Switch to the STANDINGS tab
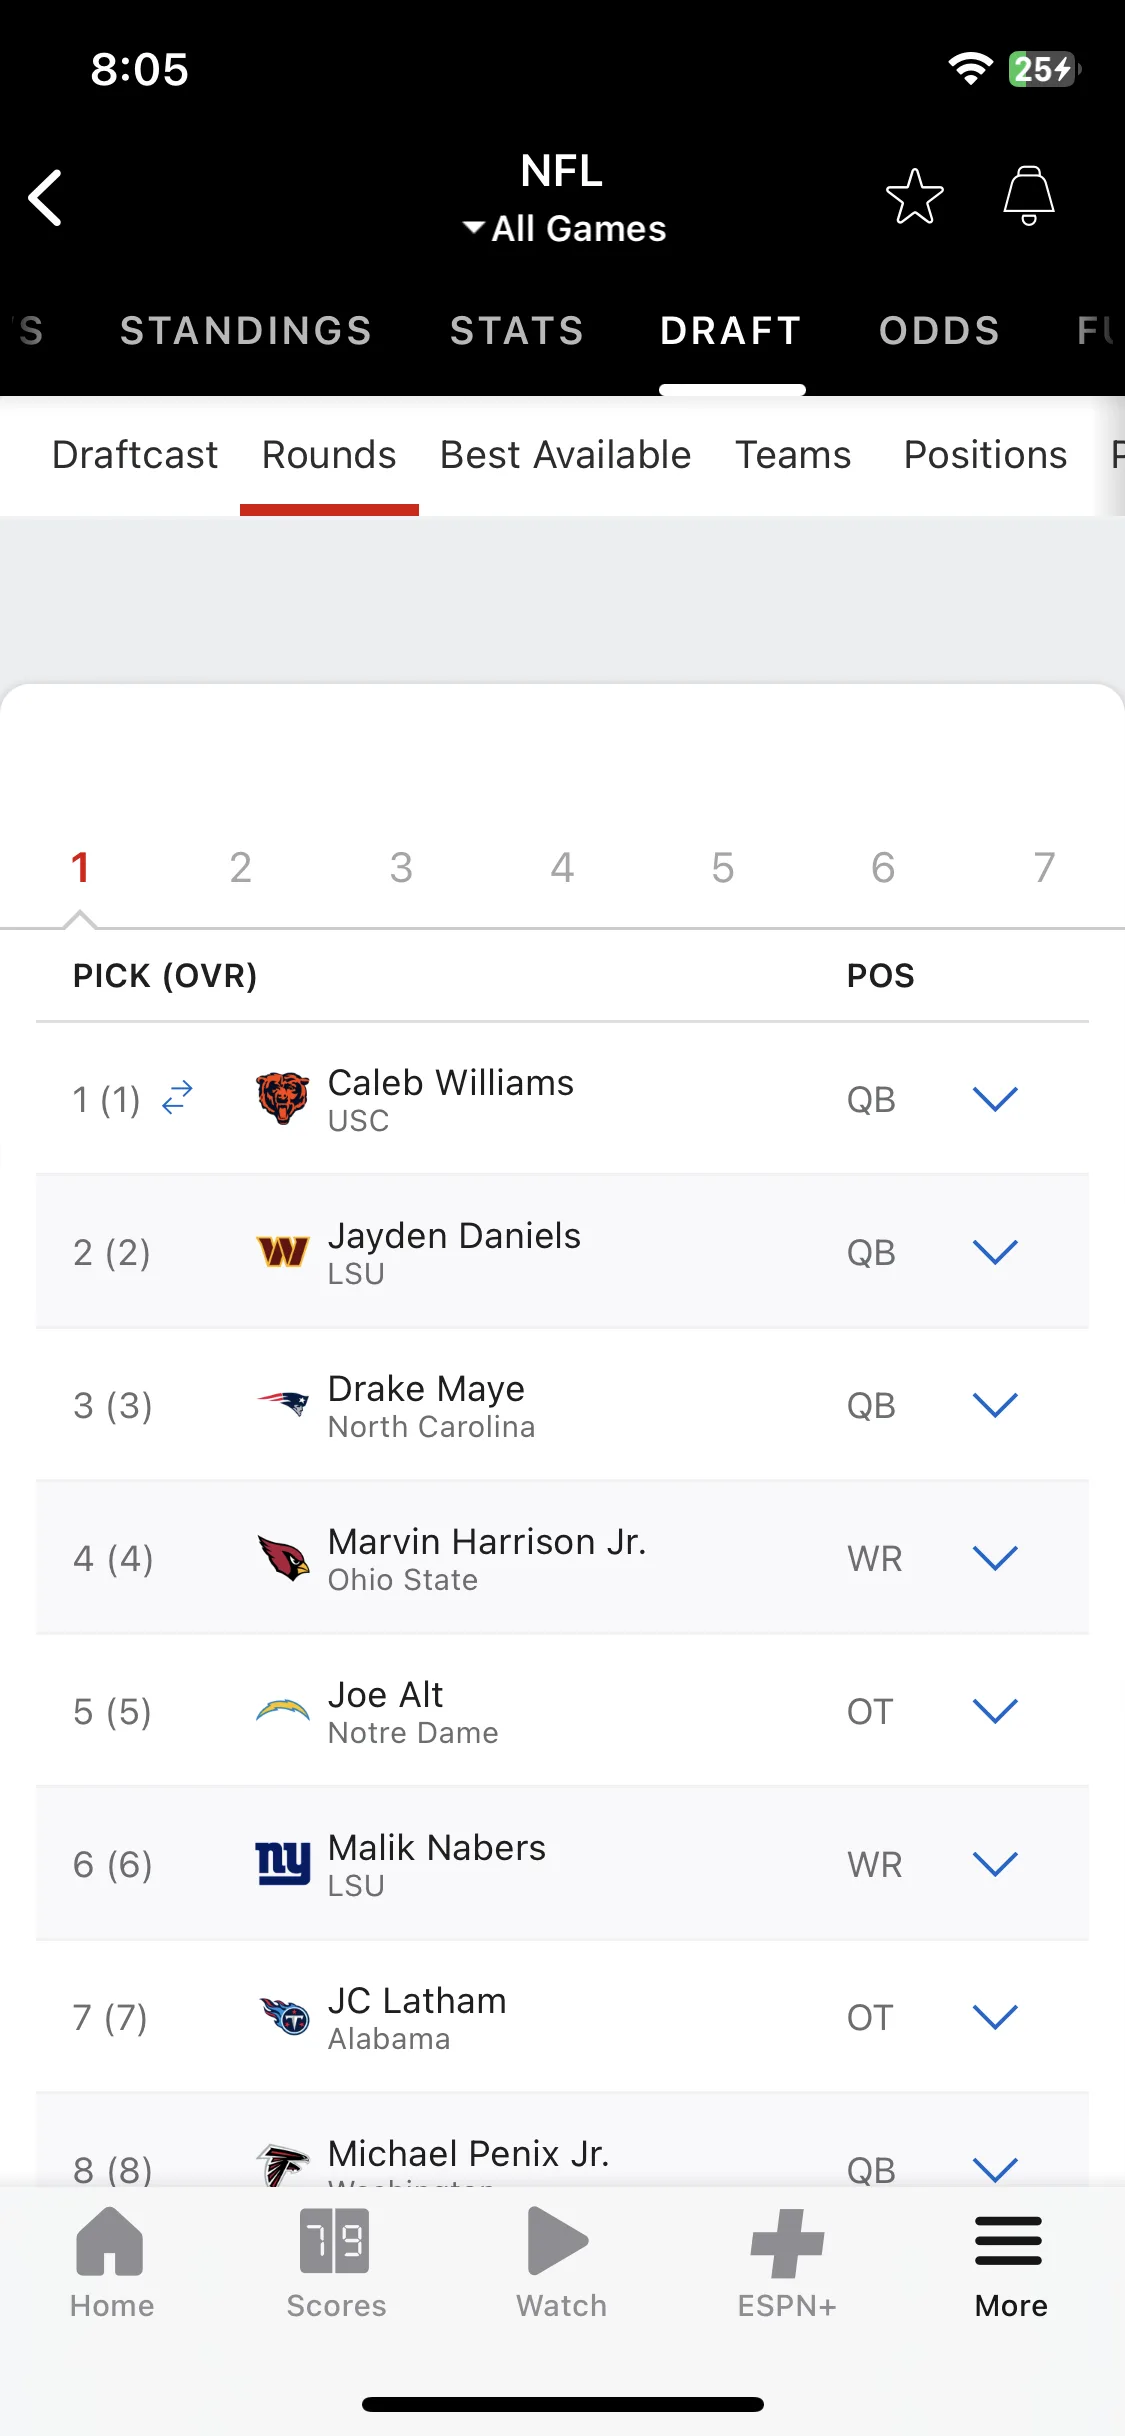The height and width of the screenshot is (2436, 1125). click(x=246, y=330)
